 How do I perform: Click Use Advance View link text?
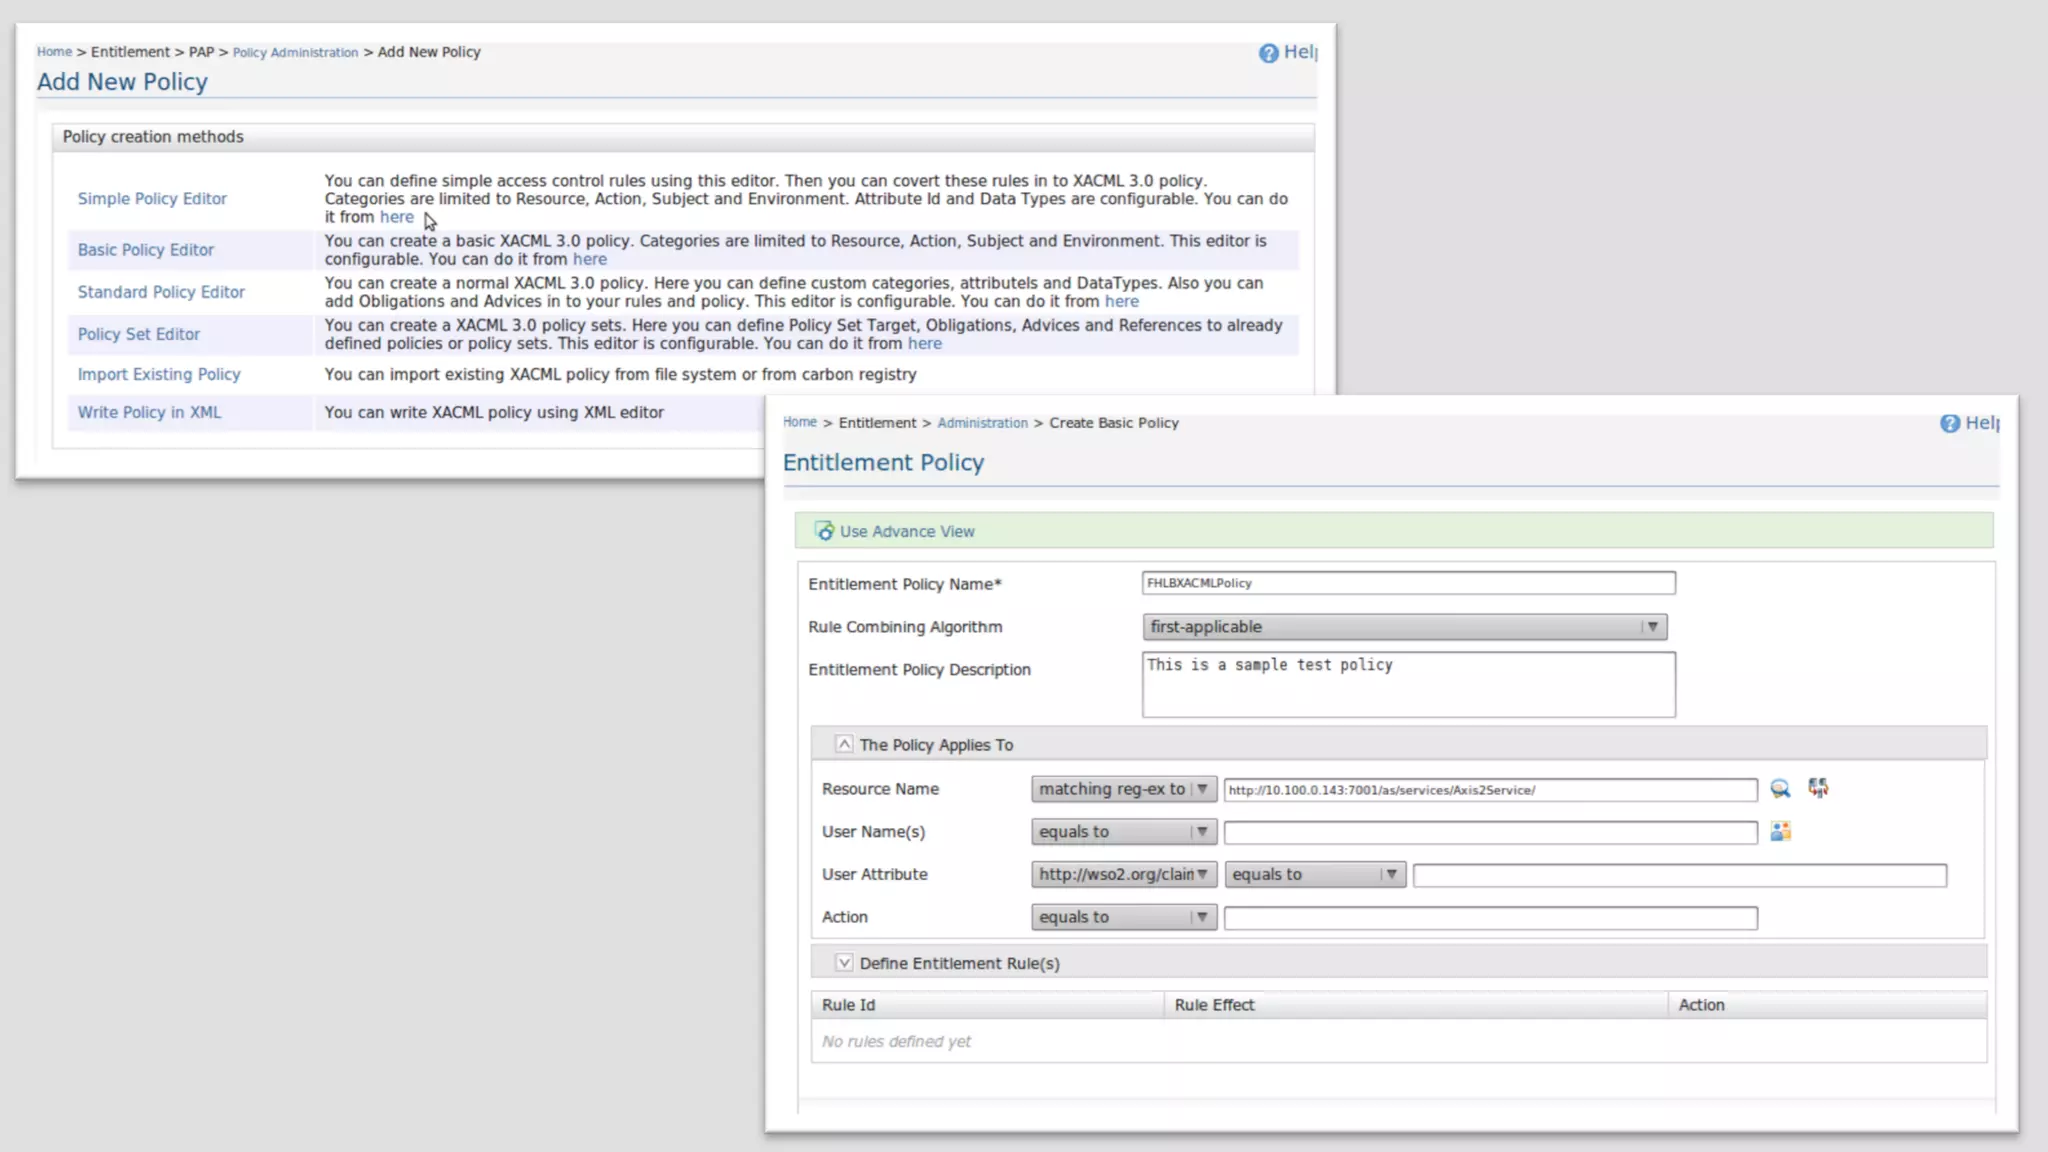pyautogui.click(x=907, y=532)
